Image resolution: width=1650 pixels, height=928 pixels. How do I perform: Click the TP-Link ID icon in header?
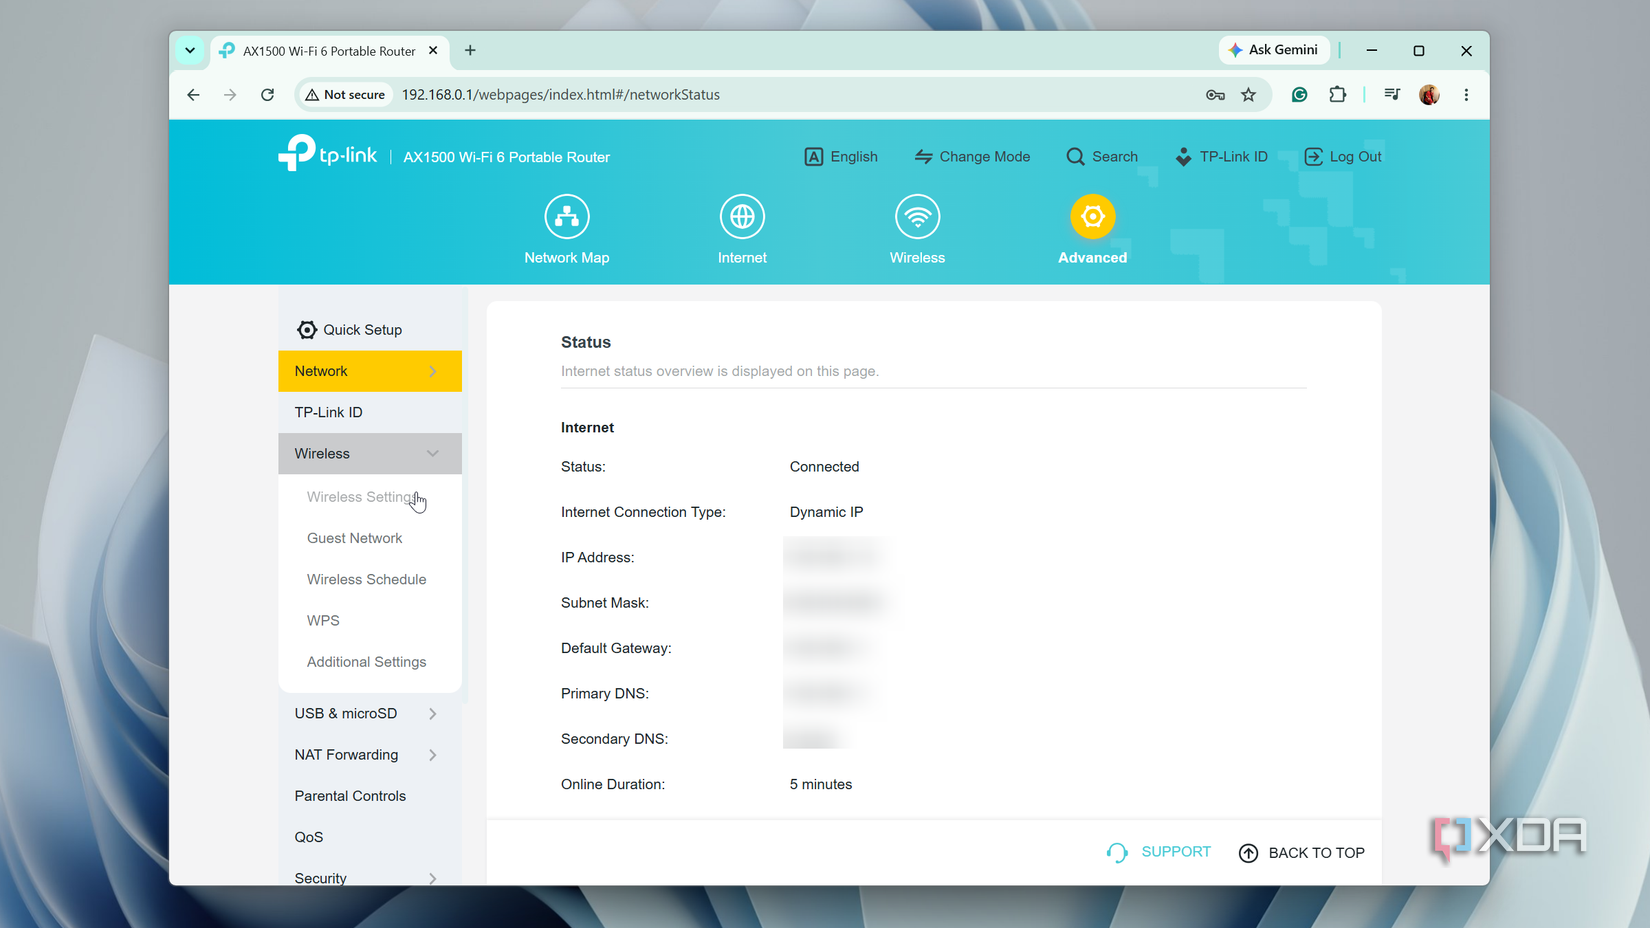1183,157
